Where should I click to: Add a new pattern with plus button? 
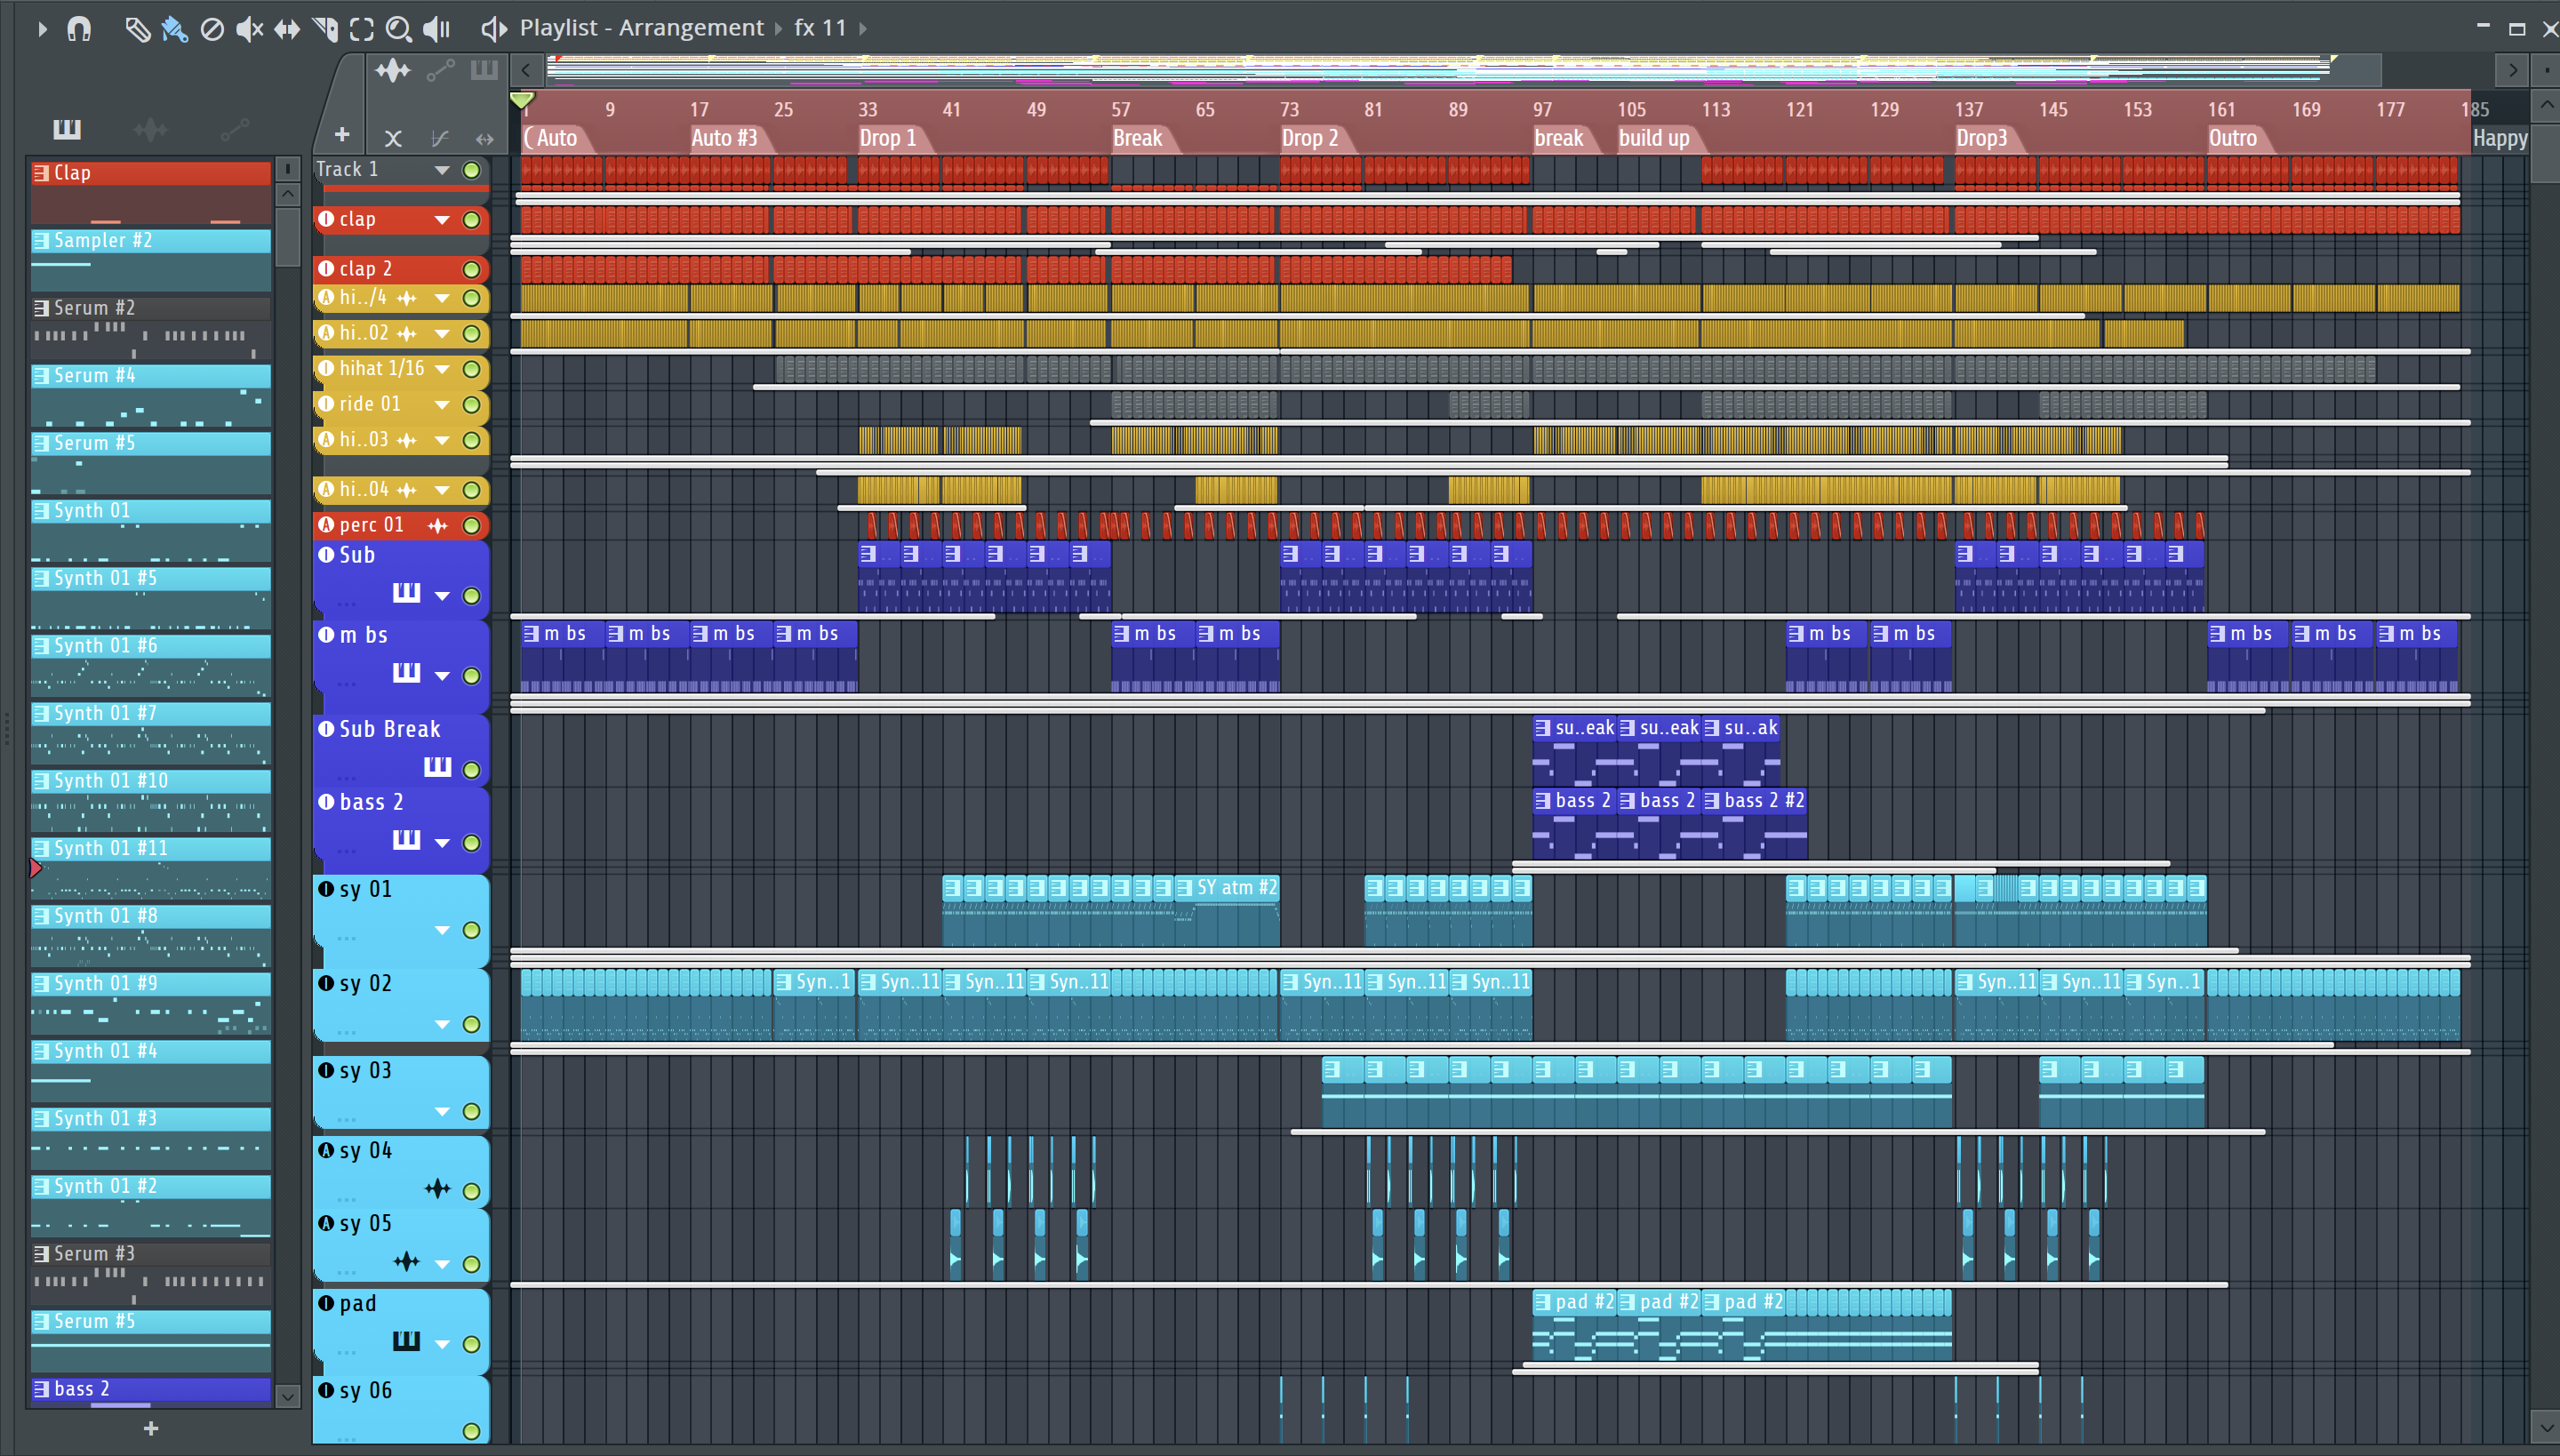(x=151, y=1428)
